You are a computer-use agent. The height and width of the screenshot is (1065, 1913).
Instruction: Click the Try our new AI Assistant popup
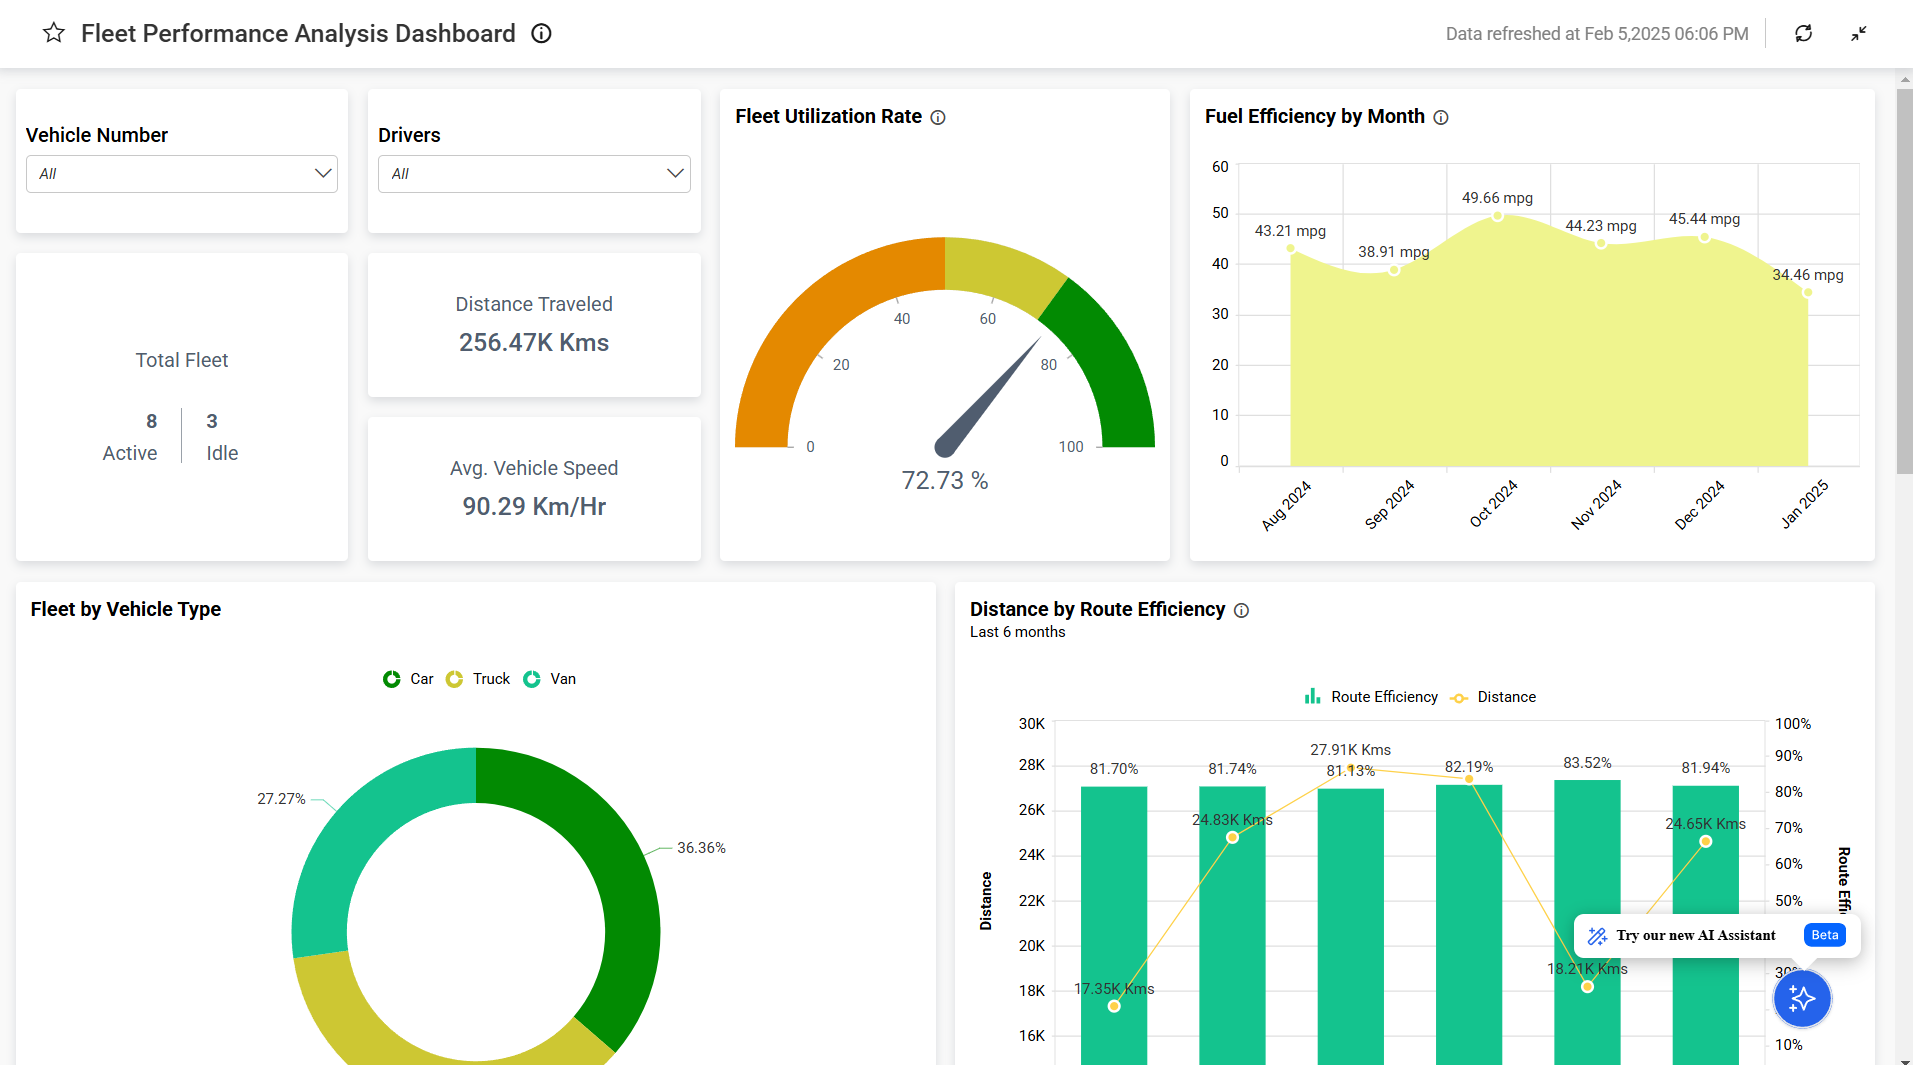click(1695, 936)
